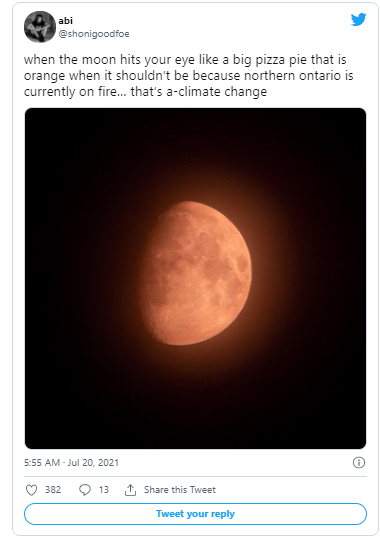Open the 5:55 AM Jul 20, 2021 timestamp
This screenshot has width=380, height=540.
pos(71,463)
